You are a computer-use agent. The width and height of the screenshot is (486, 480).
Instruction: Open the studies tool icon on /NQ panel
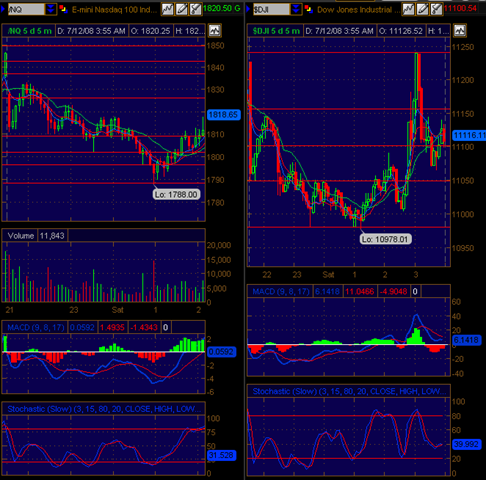pyautogui.click(x=196, y=9)
